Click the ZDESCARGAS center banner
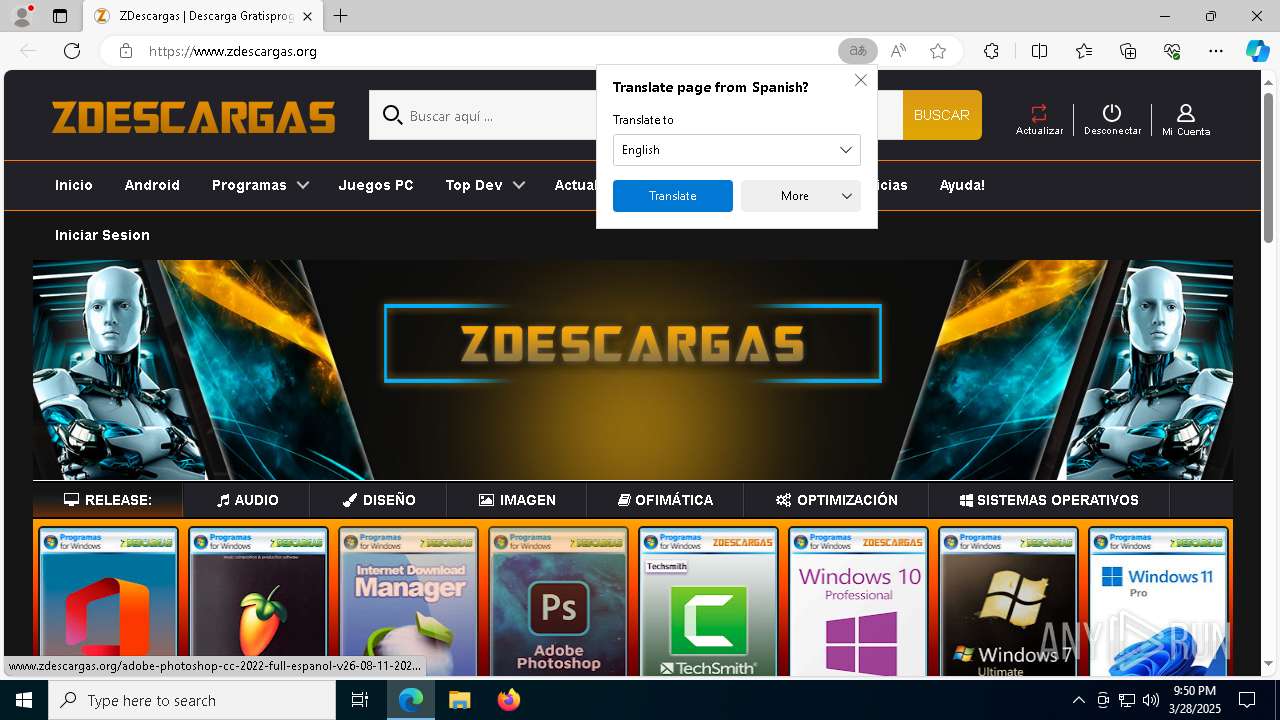 [x=632, y=344]
